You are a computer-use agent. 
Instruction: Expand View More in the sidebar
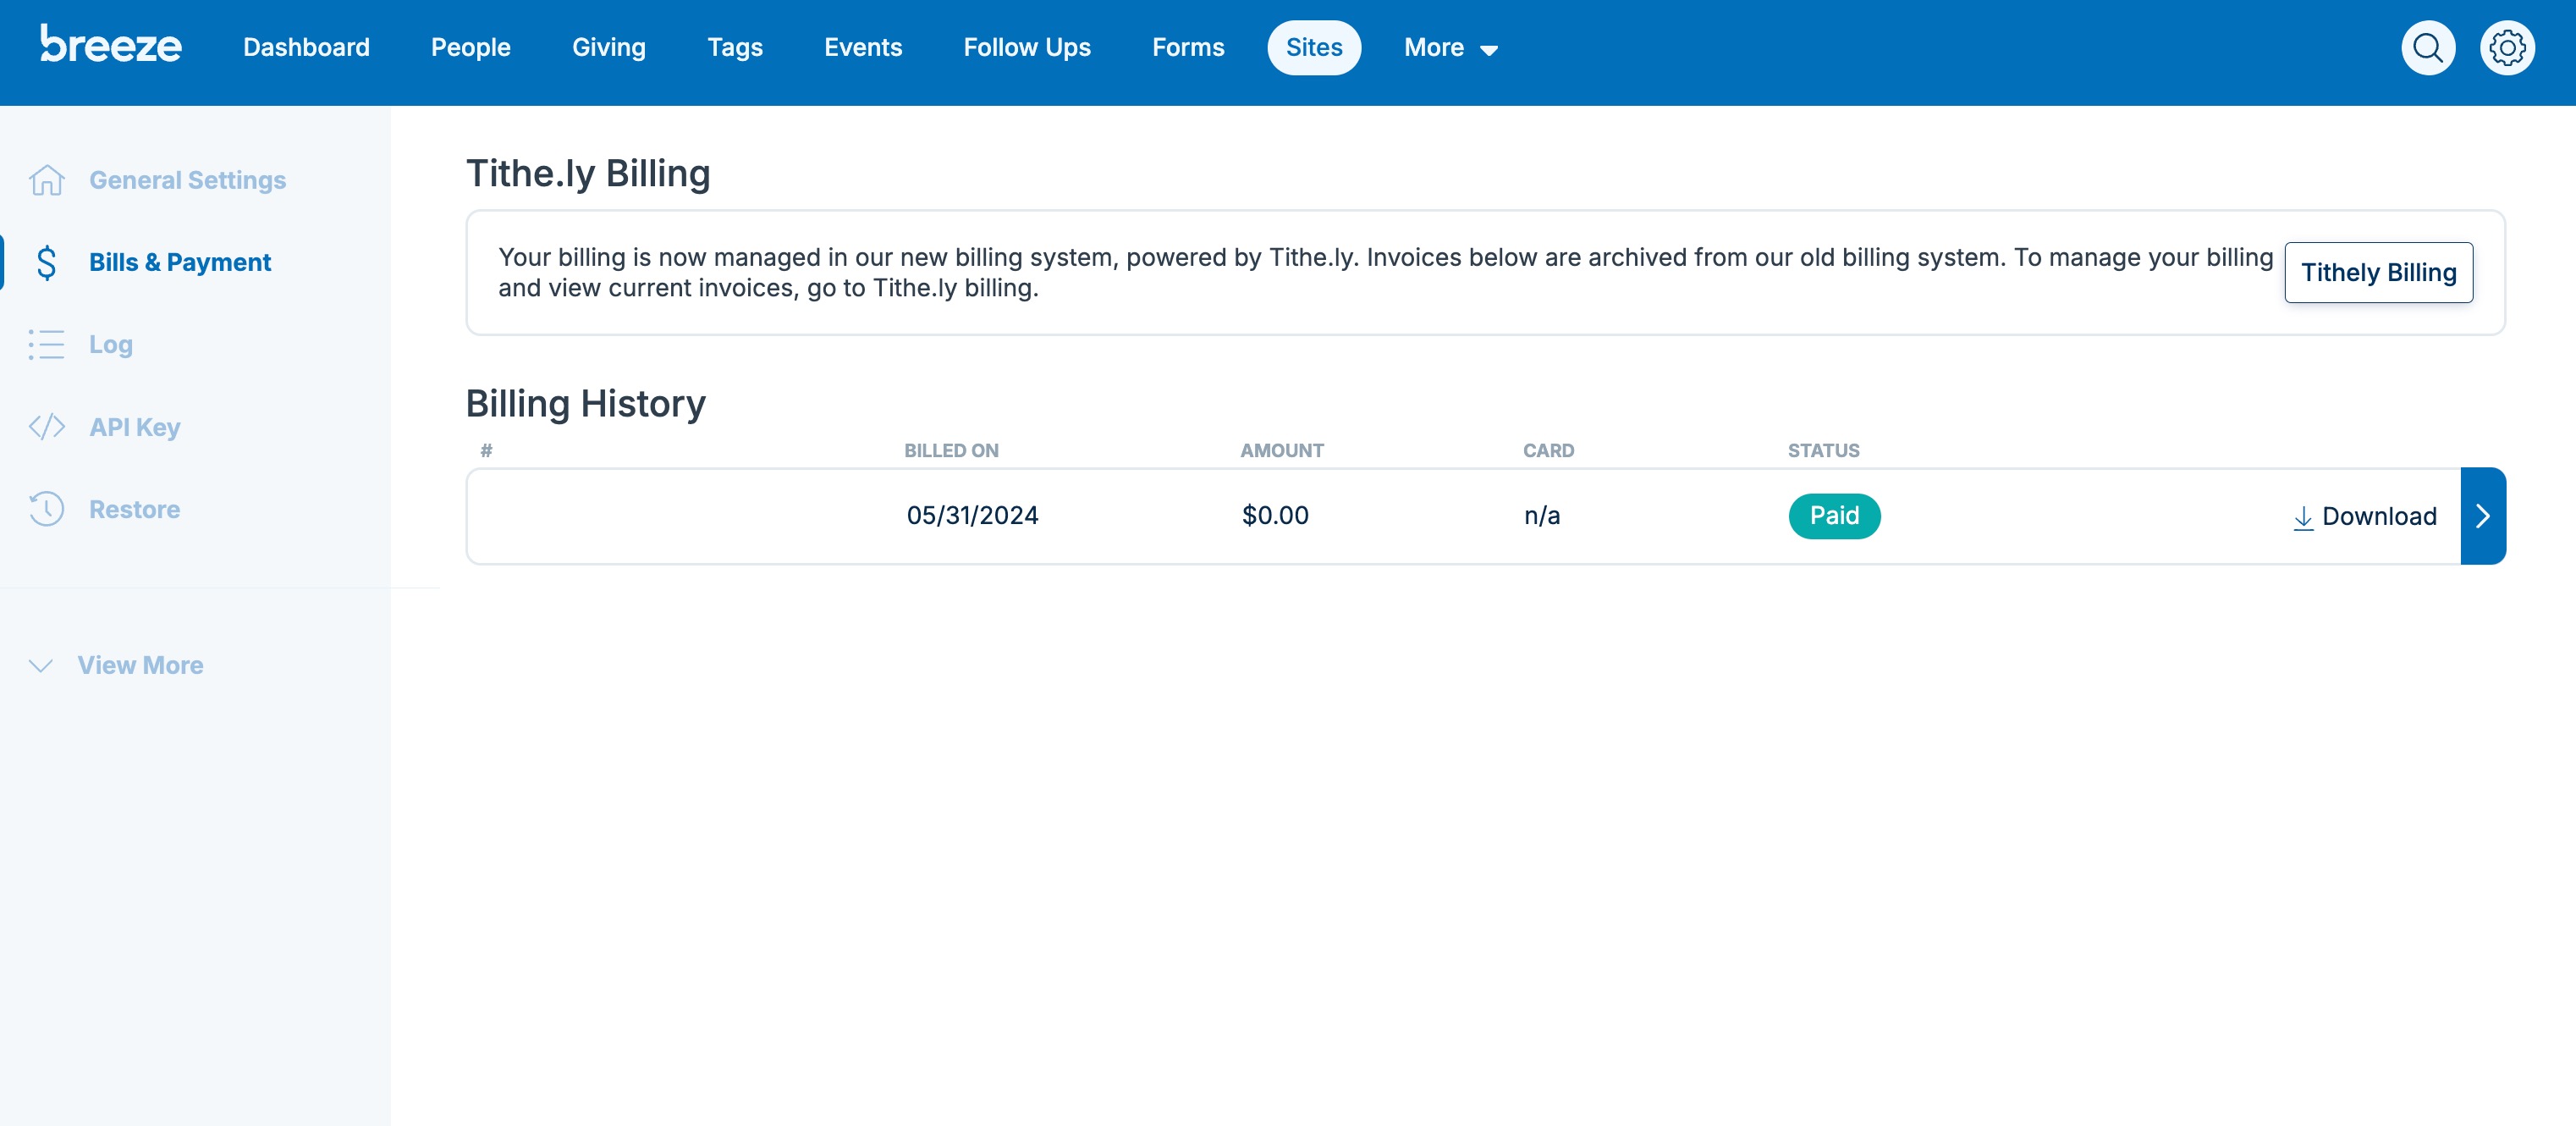pyautogui.click(x=139, y=664)
